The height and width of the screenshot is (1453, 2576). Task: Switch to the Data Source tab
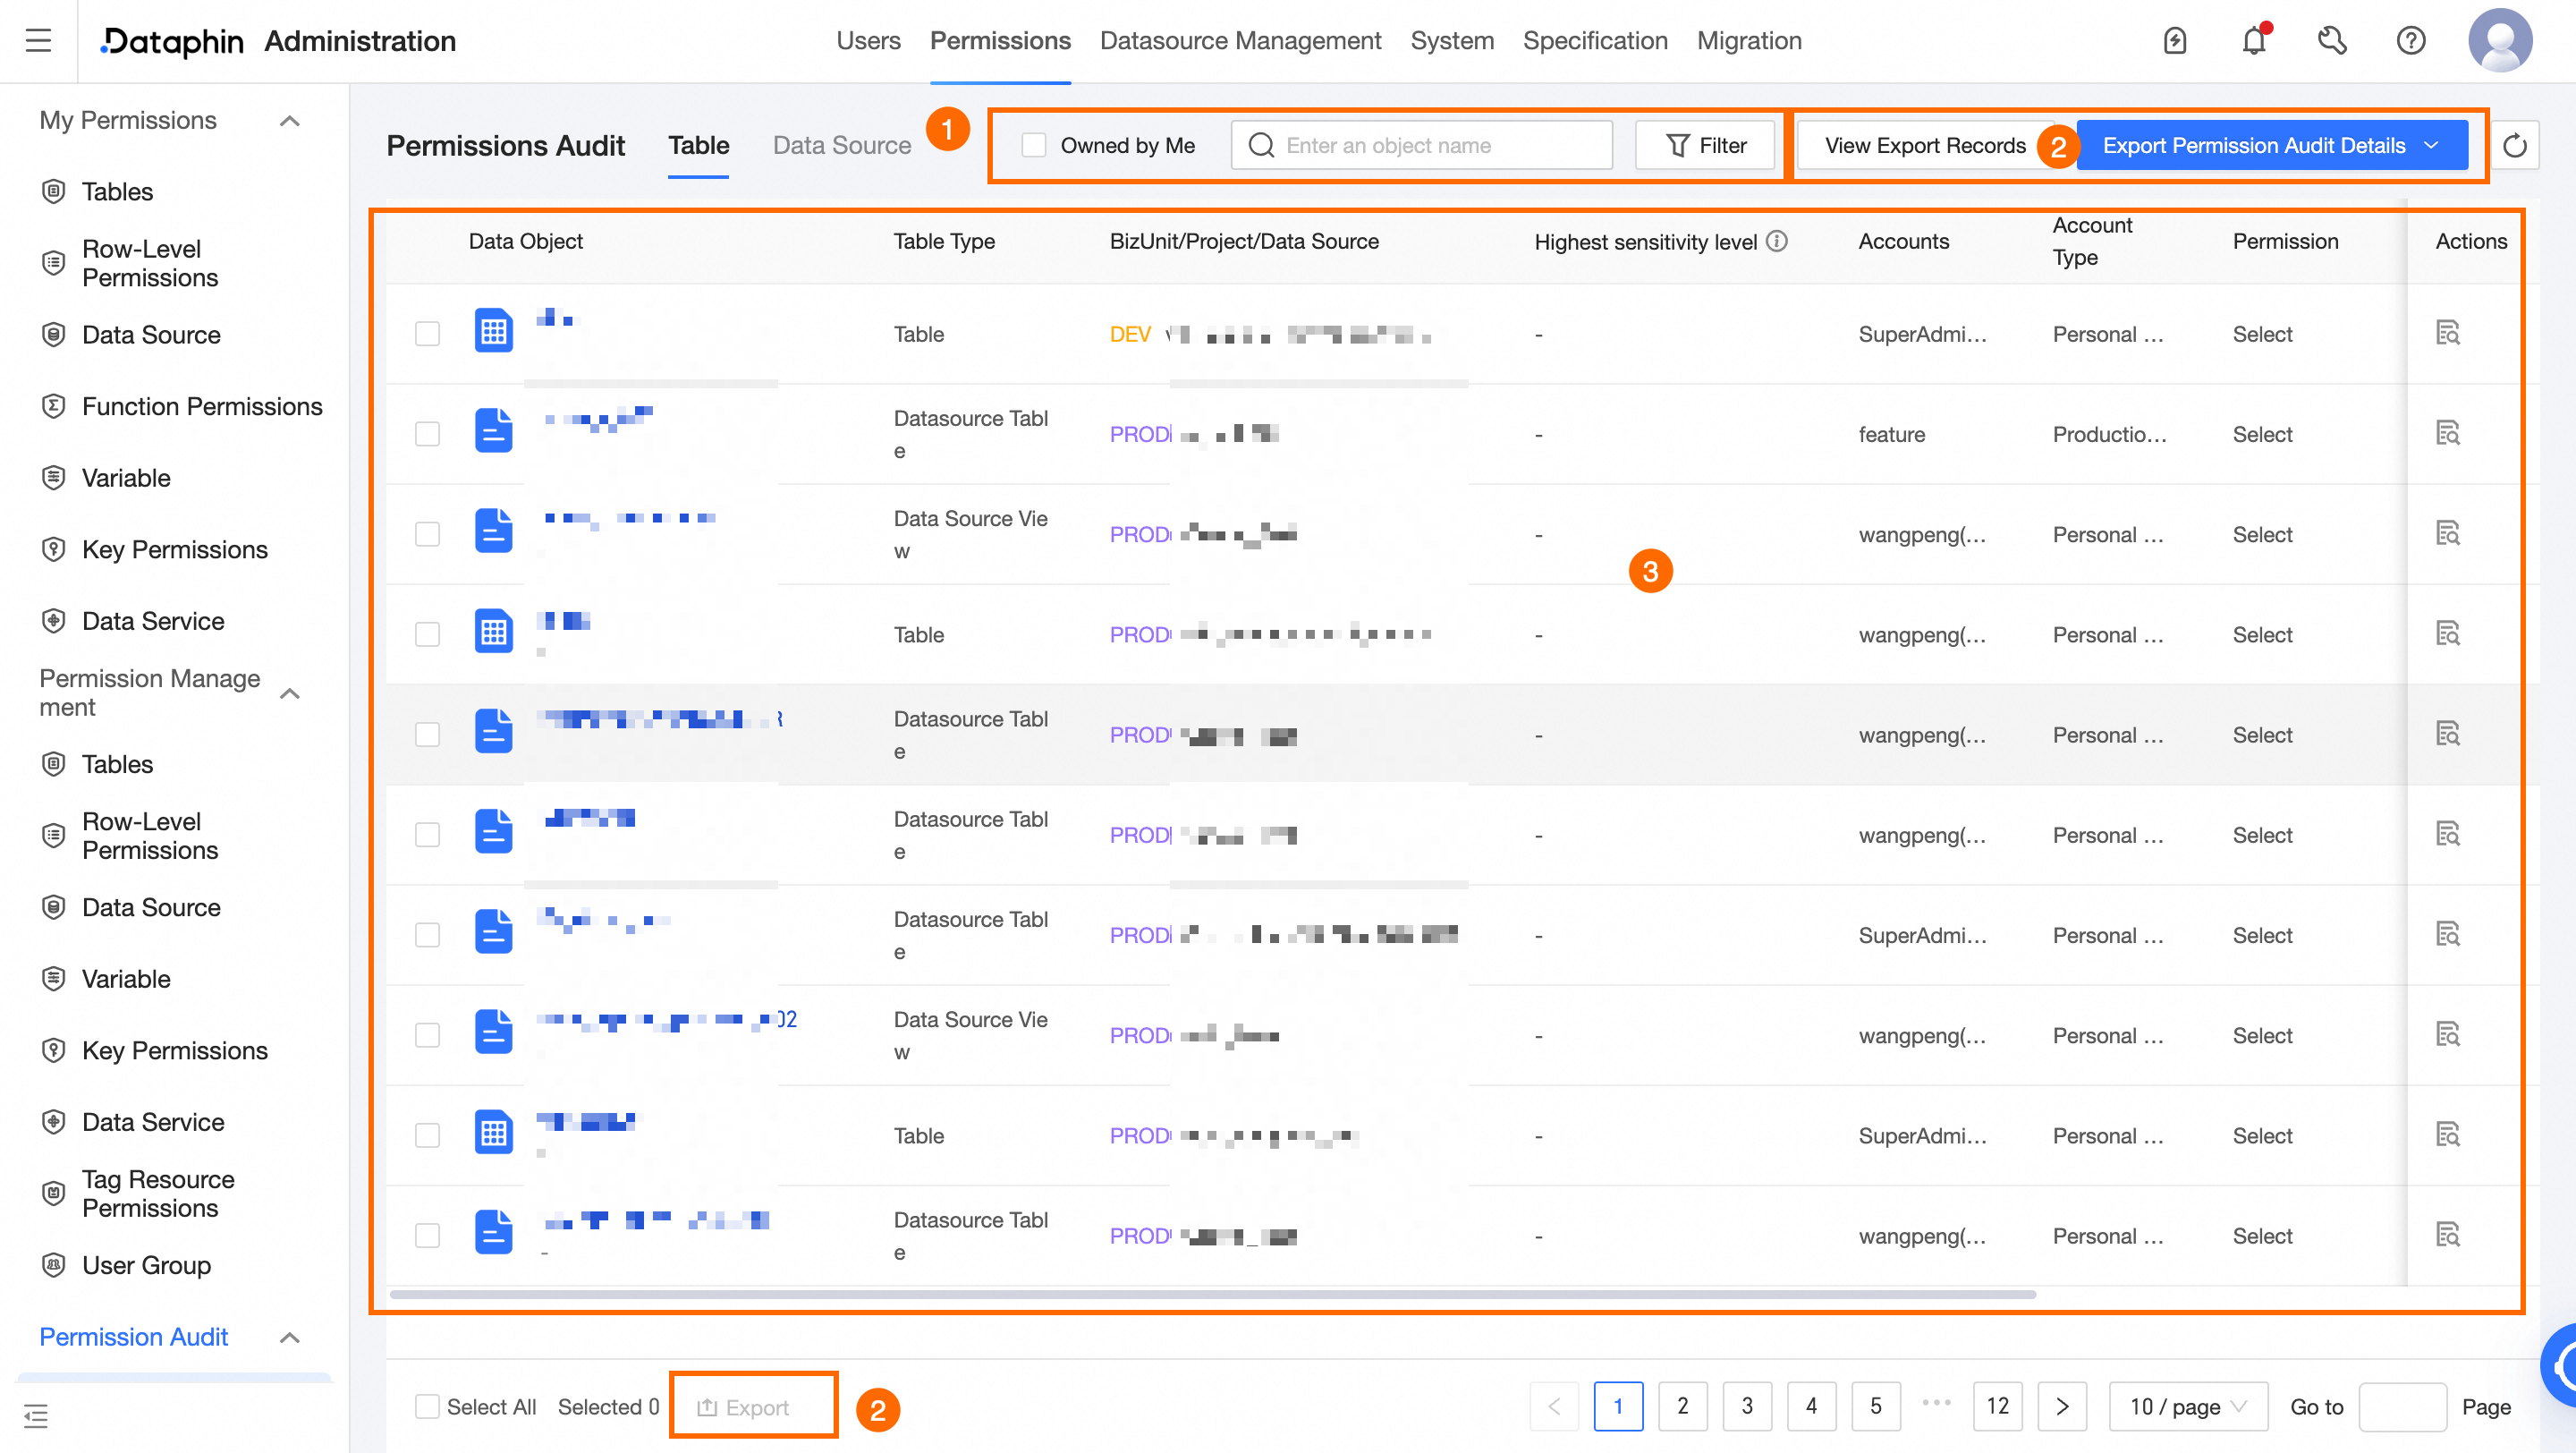[842, 146]
